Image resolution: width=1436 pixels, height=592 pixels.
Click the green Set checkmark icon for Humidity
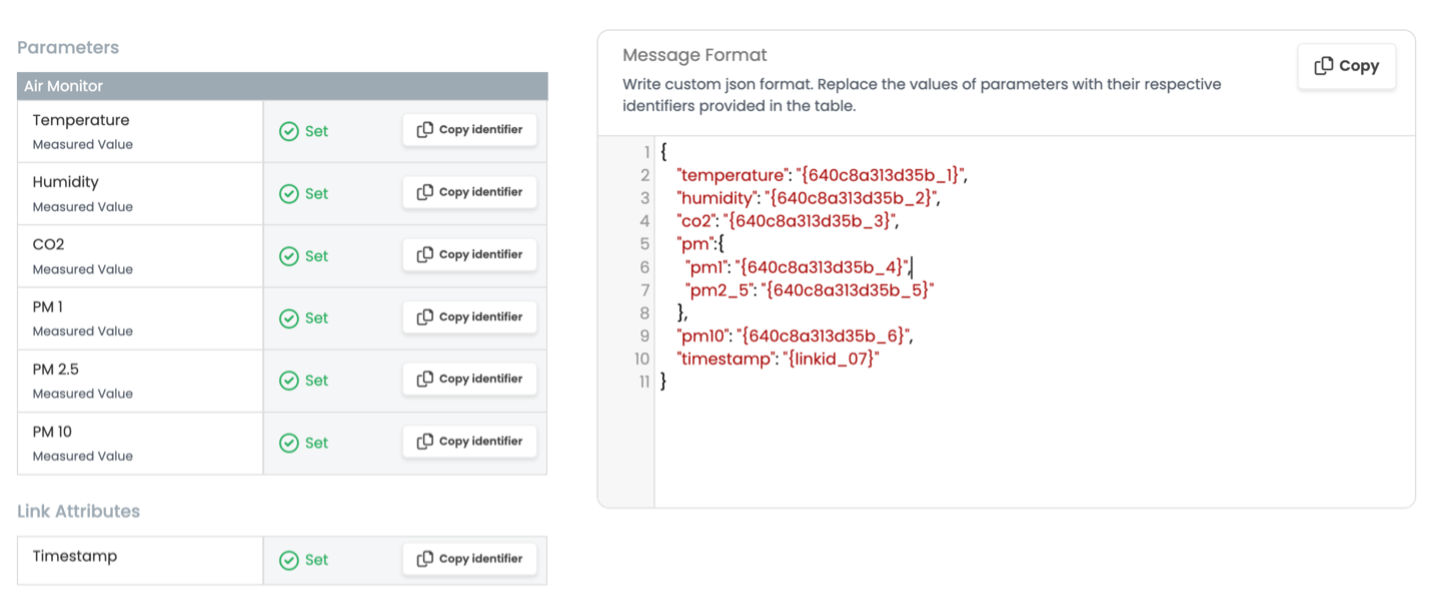pyautogui.click(x=289, y=194)
